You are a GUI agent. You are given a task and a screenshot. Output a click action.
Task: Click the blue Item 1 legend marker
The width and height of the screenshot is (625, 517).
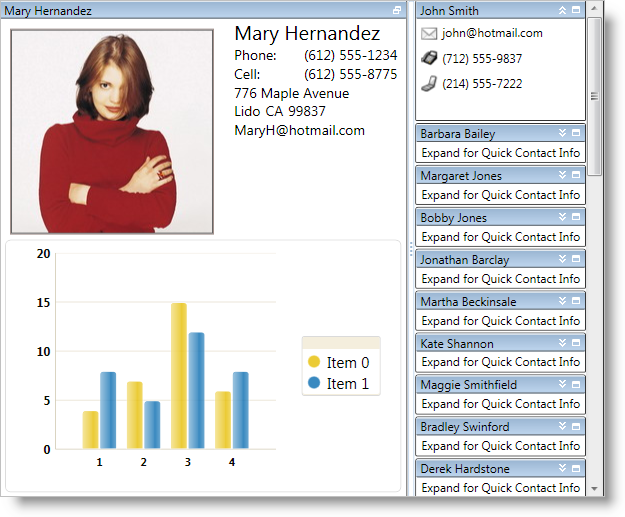[314, 383]
